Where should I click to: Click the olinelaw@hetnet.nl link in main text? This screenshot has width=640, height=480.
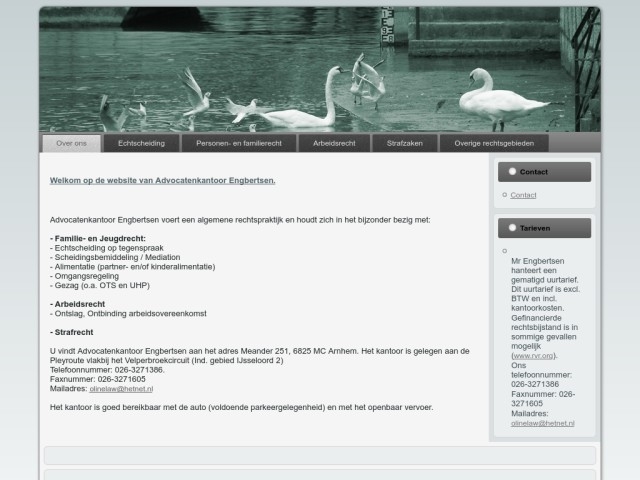(x=121, y=389)
